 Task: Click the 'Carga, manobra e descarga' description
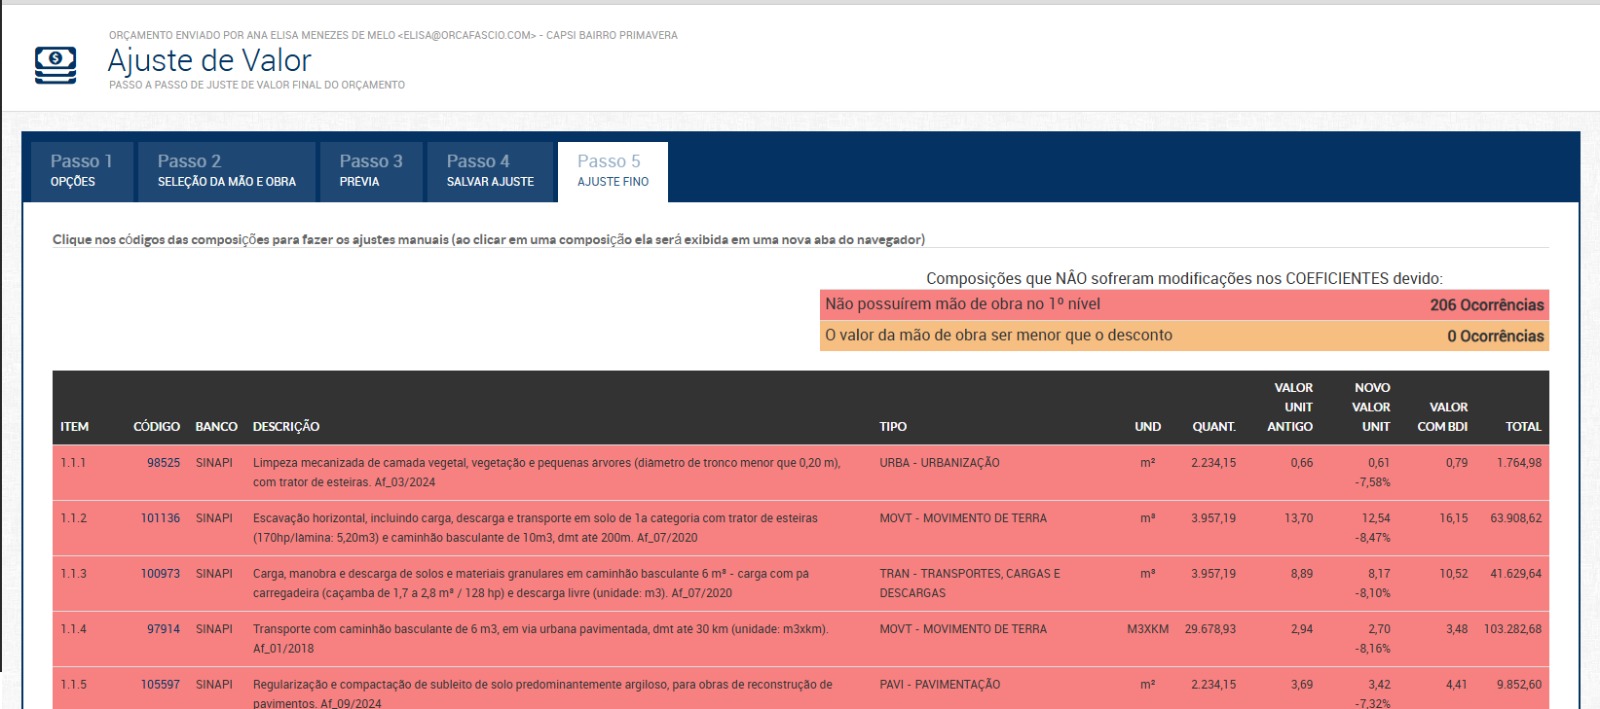coord(531,583)
